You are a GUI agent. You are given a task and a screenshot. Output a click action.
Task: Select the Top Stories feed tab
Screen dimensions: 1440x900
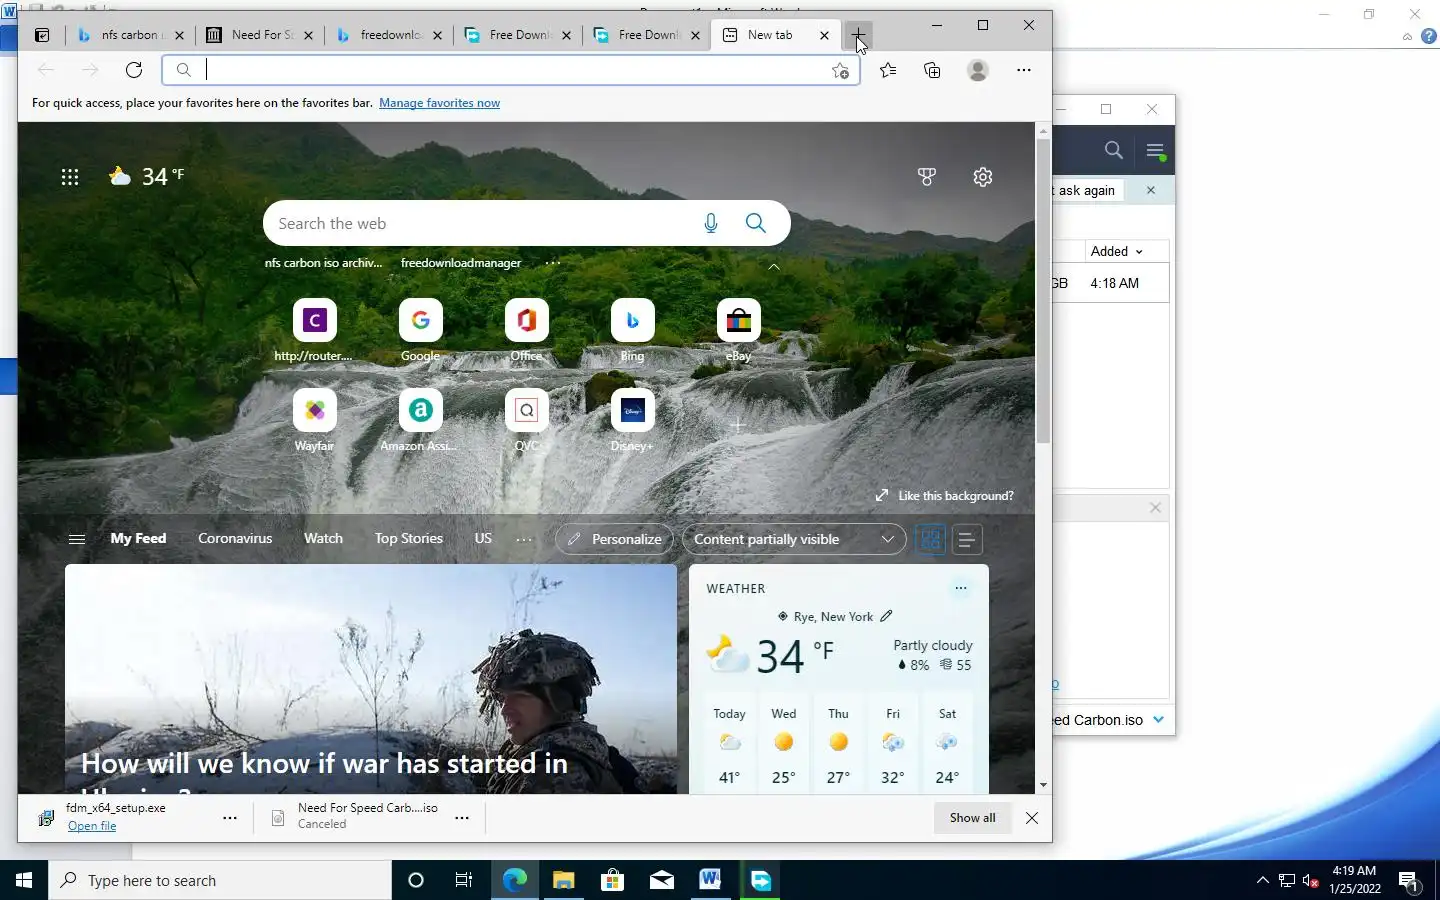click(x=409, y=538)
